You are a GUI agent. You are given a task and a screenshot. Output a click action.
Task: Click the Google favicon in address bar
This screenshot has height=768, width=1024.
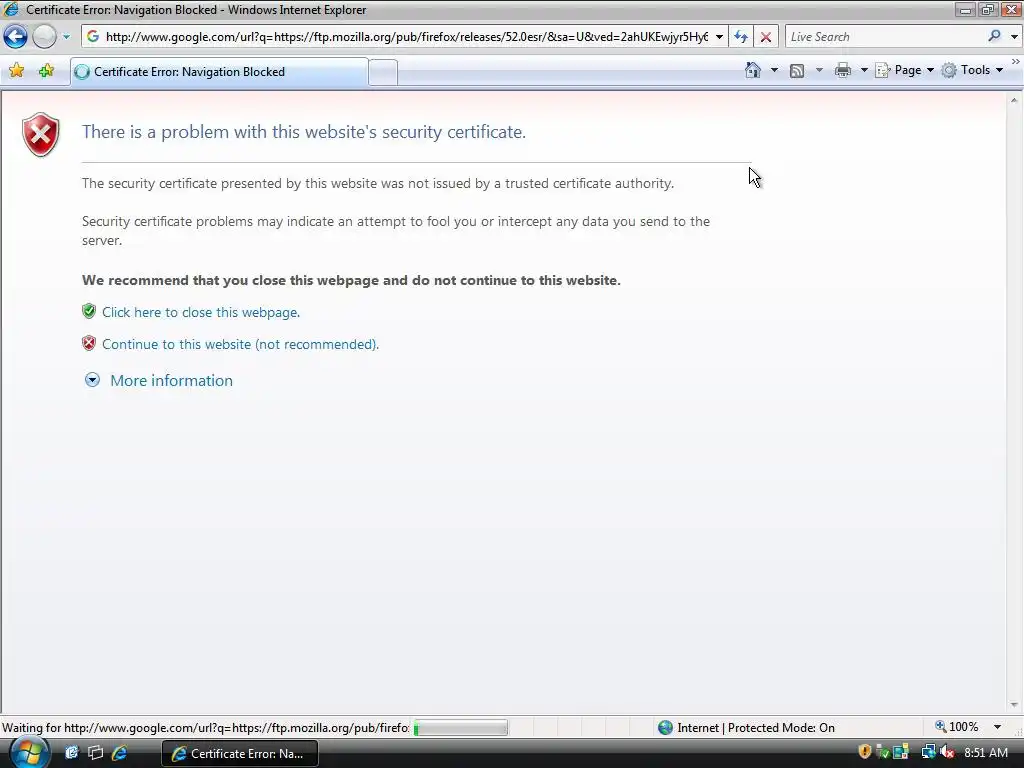tap(93, 37)
